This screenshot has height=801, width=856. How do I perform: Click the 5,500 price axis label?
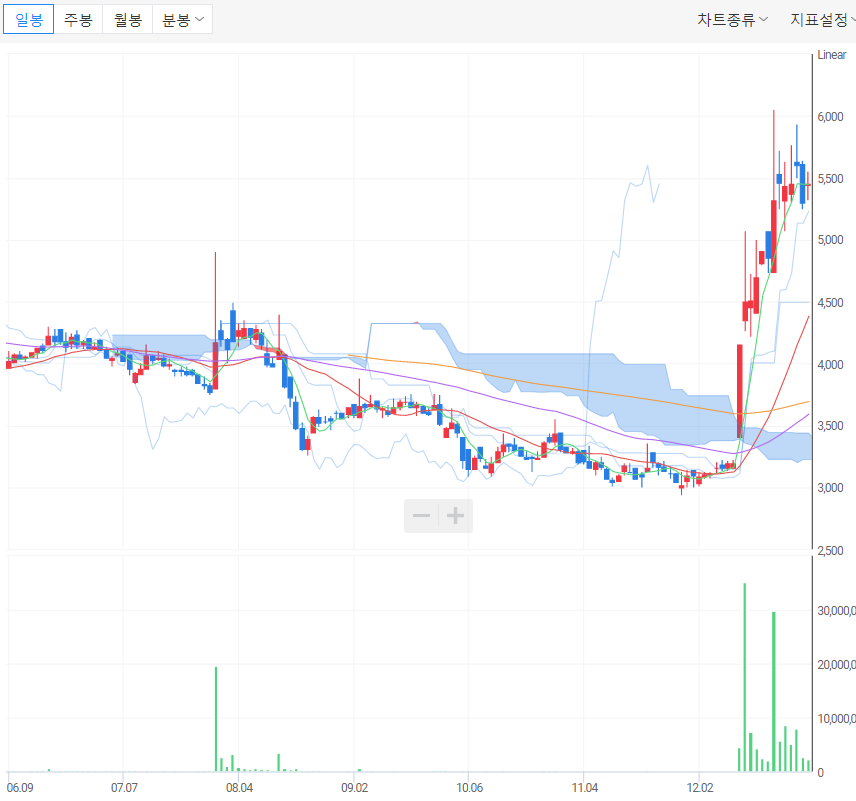830,179
